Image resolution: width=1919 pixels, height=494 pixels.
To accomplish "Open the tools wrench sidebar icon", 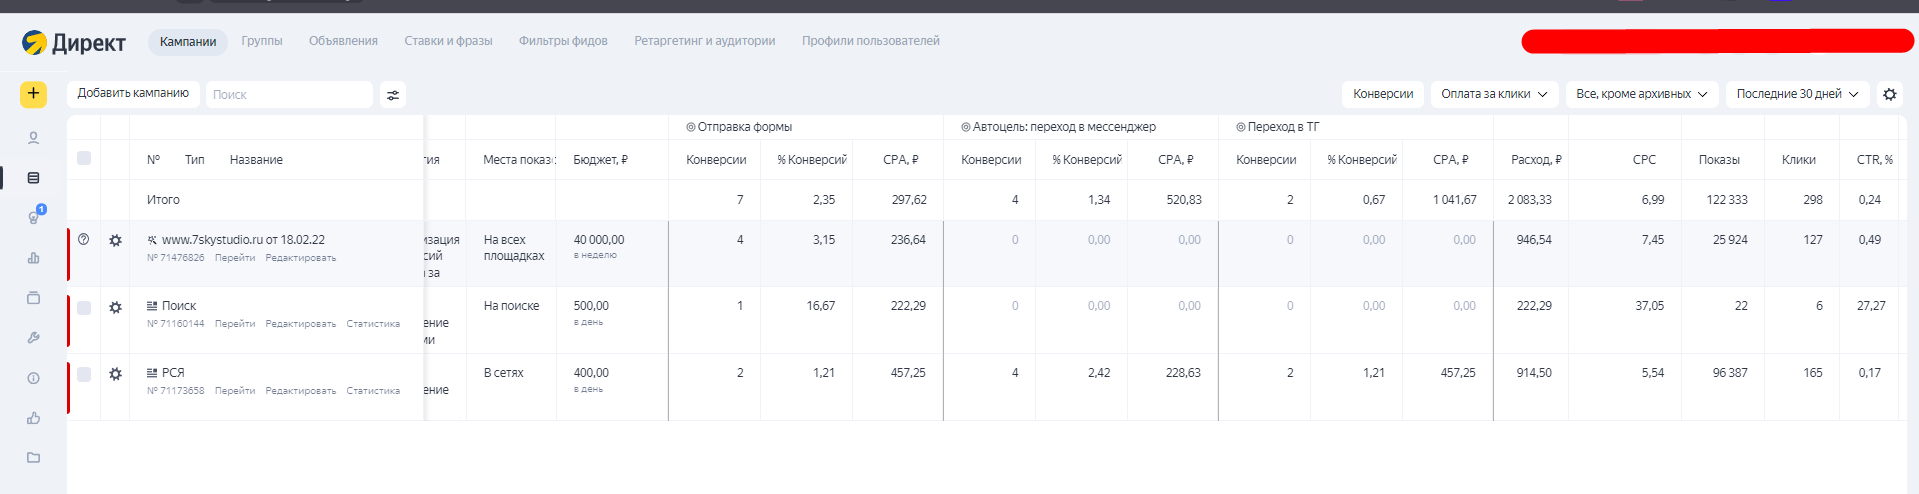I will coord(33,338).
